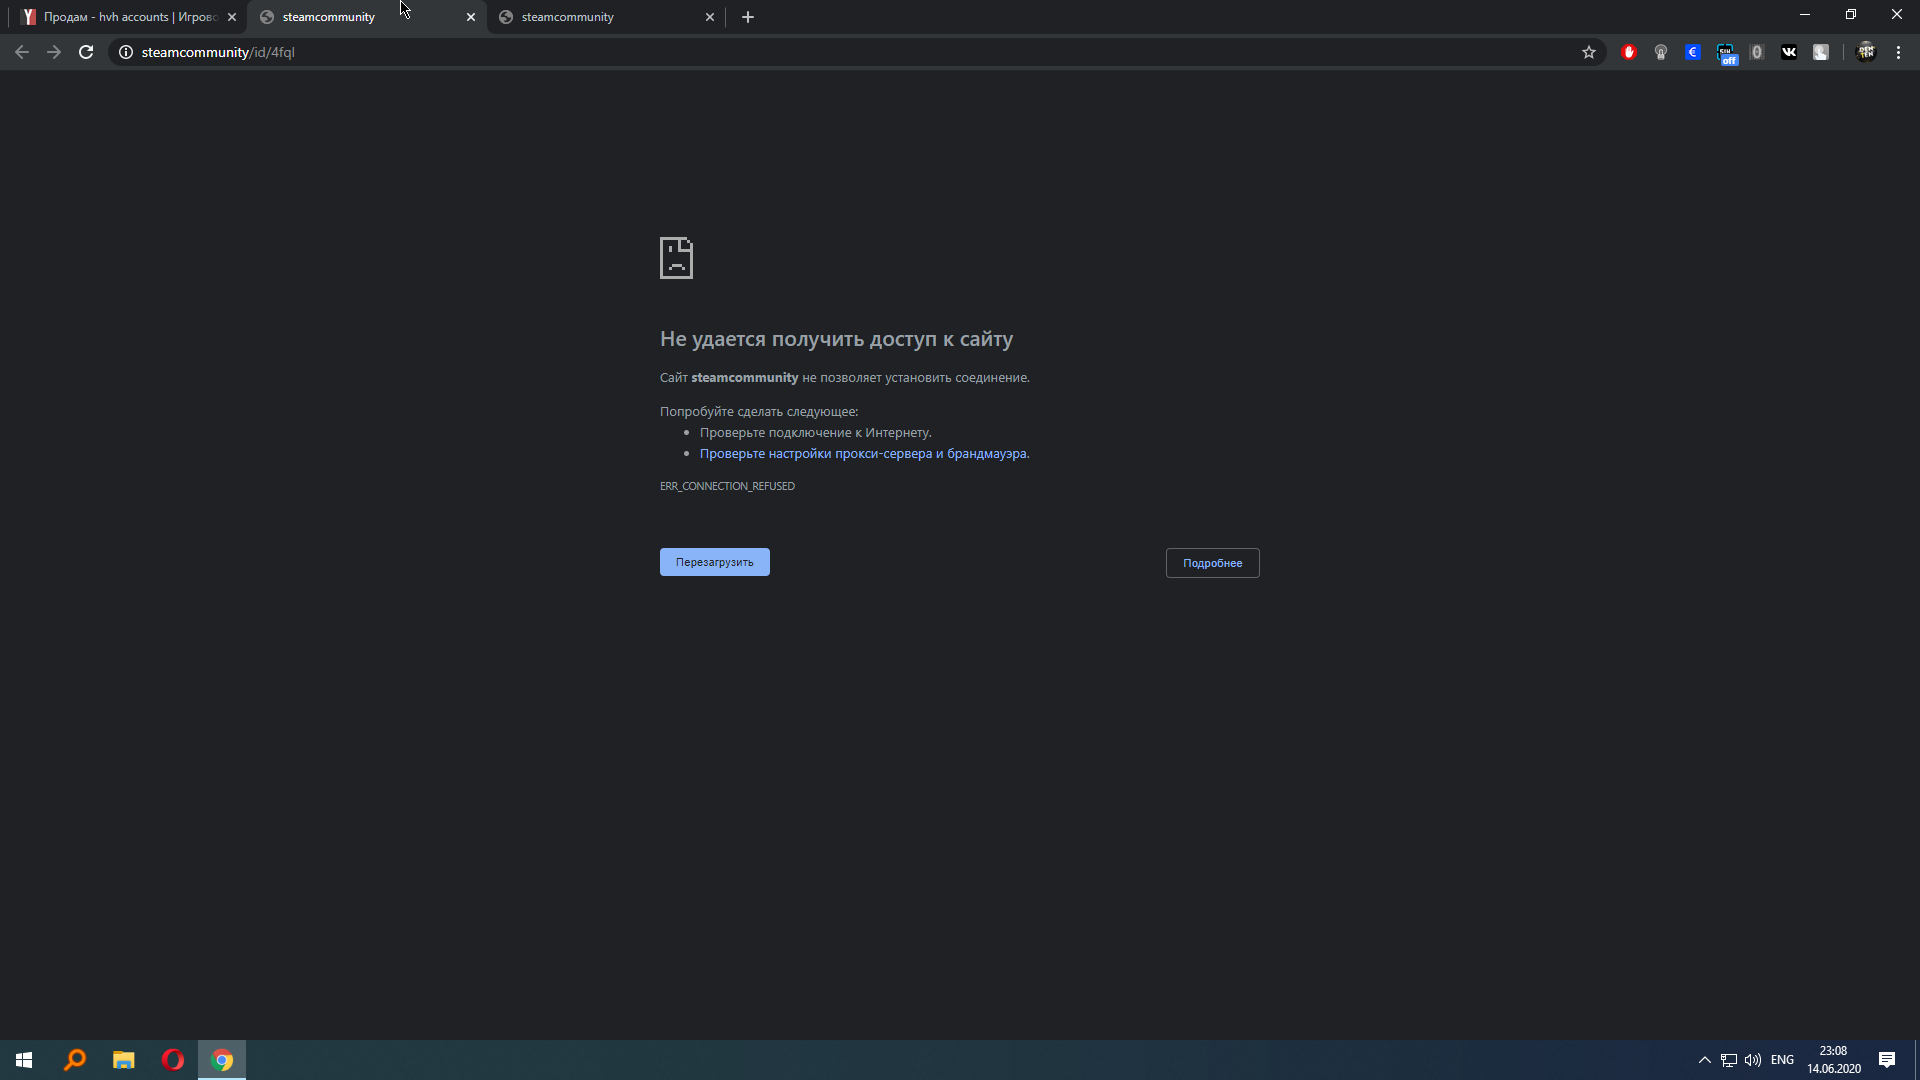Image resolution: width=1920 pixels, height=1080 pixels.
Task: Open the network tray icon
Action: [1729, 1060]
